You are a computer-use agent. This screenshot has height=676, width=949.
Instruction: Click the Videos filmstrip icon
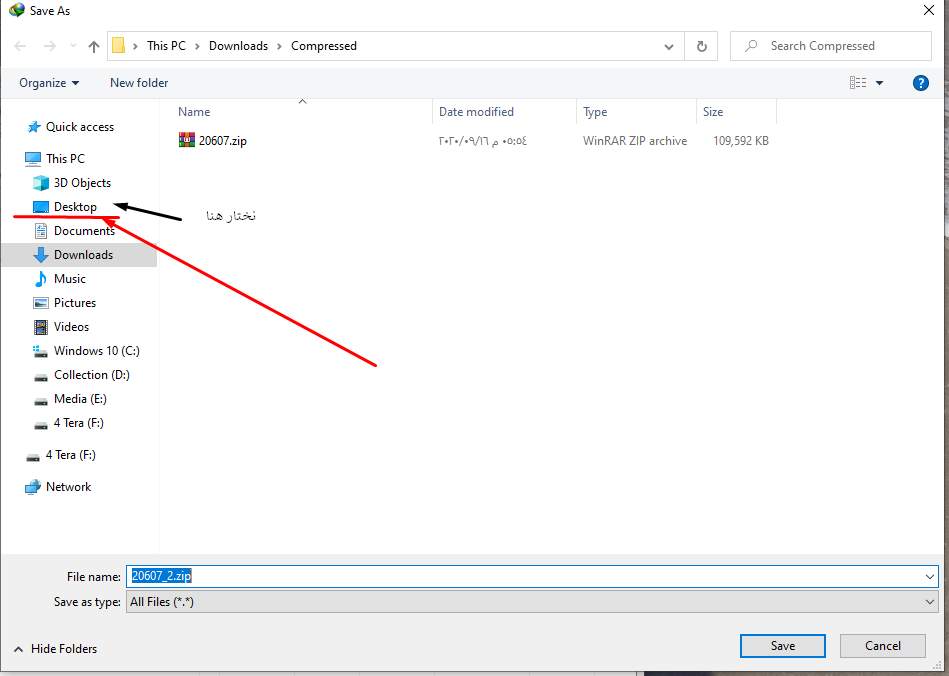(41, 327)
